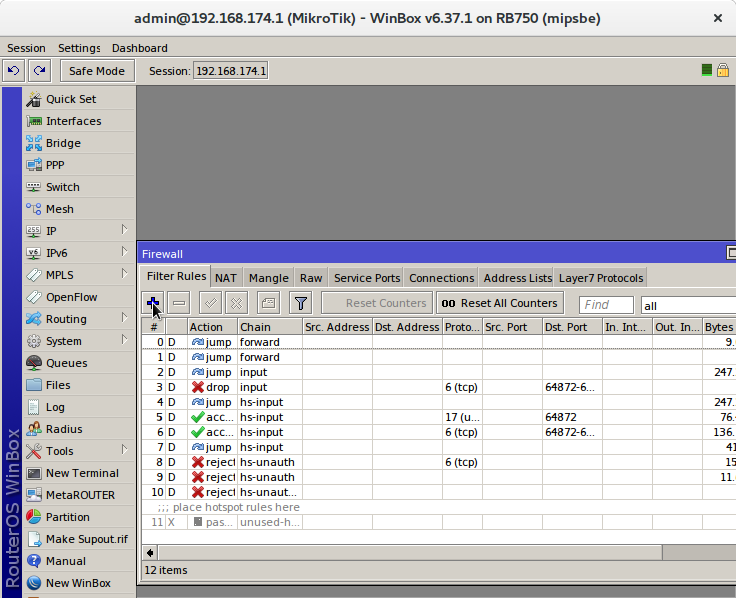The width and height of the screenshot is (736, 598).
Task: Switch to the Address Lists tab
Action: click(x=517, y=278)
